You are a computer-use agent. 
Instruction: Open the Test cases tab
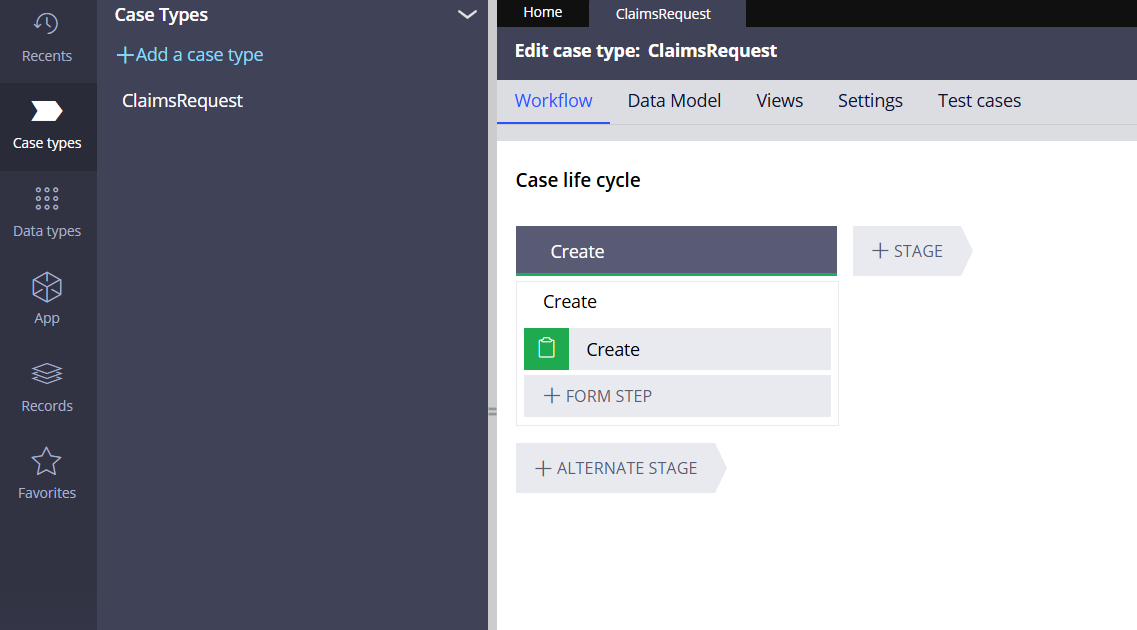point(979,100)
